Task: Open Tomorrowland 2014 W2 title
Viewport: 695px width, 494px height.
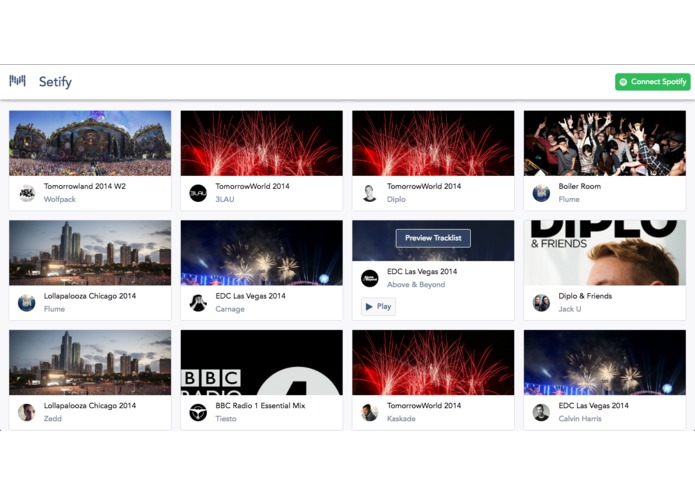Action: tap(85, 187)
